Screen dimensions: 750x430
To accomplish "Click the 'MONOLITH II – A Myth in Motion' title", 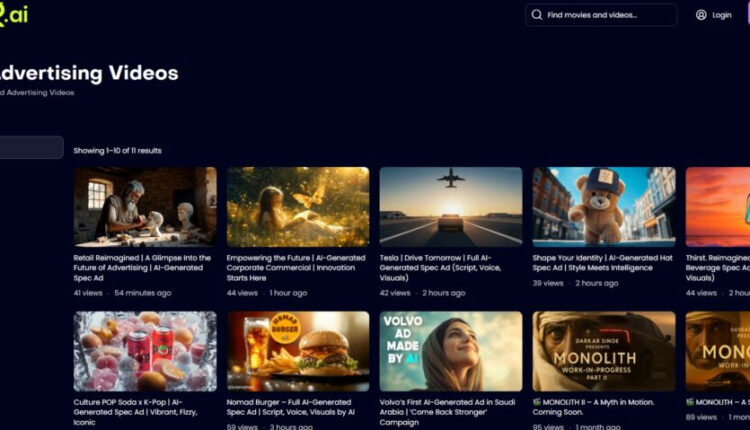I will point(594,407).
